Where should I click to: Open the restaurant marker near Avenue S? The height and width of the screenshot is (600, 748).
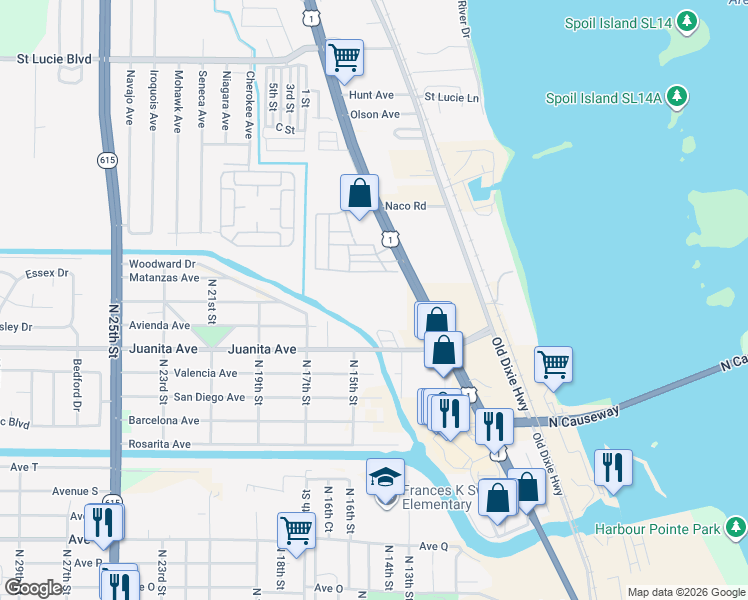pos(103,523)
